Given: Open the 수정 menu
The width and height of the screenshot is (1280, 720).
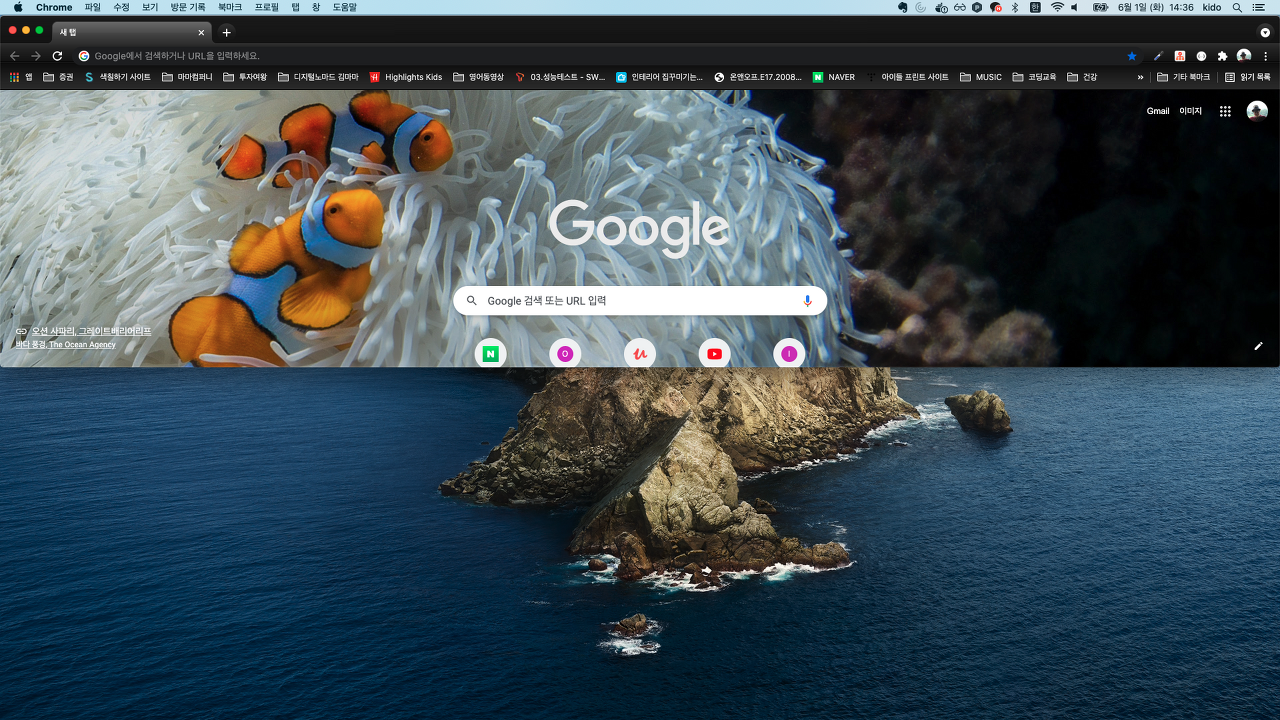Looking at the screenshot, I should pyautogui.click(x=121, y=7).
